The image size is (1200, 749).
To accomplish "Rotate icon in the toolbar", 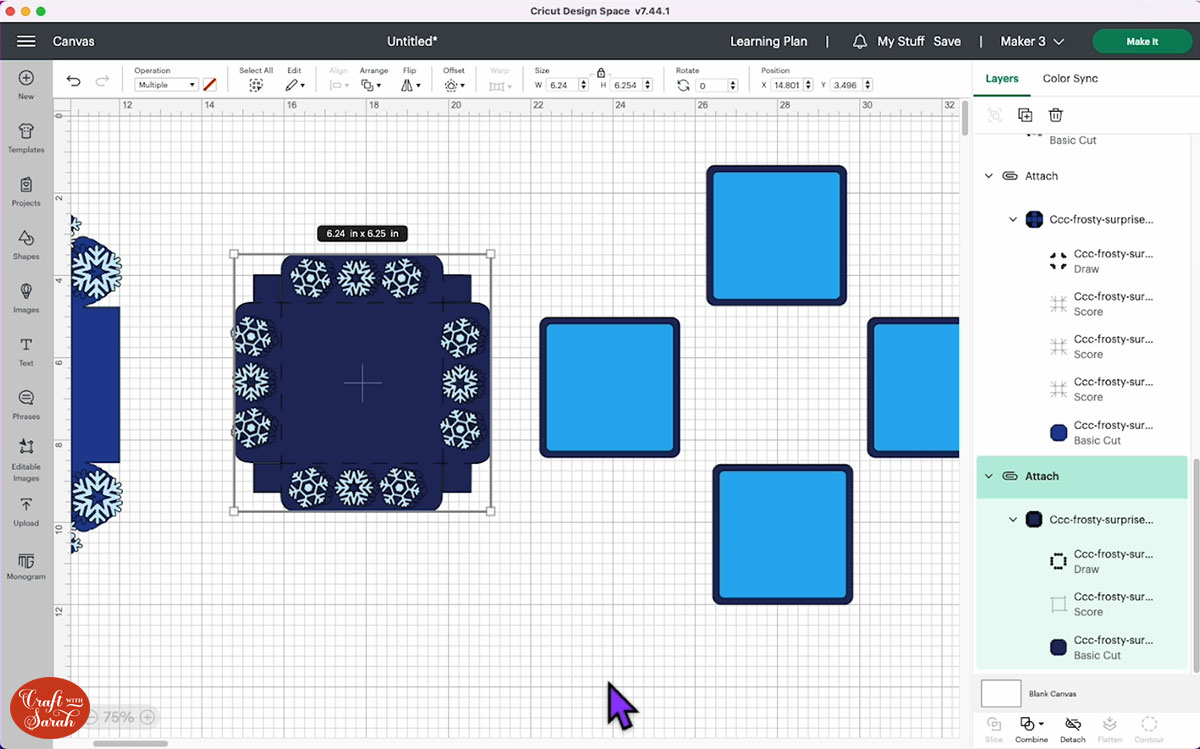I will click(x=683, y=85).
